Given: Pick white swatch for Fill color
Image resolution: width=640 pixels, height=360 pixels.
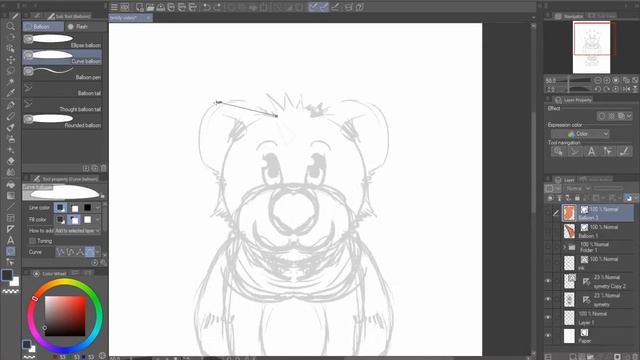Looking at the screenshot, I should (x=87, y=220).
